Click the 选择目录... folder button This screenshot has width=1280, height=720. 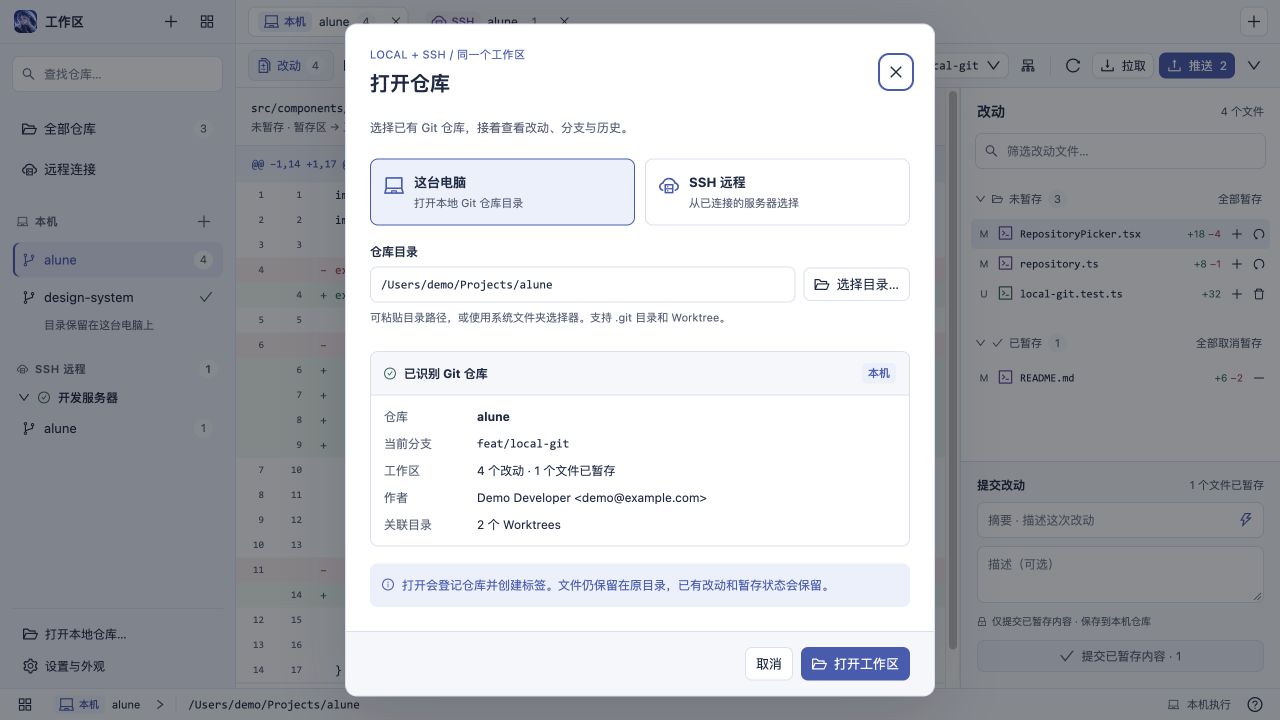tap(857, 284)
